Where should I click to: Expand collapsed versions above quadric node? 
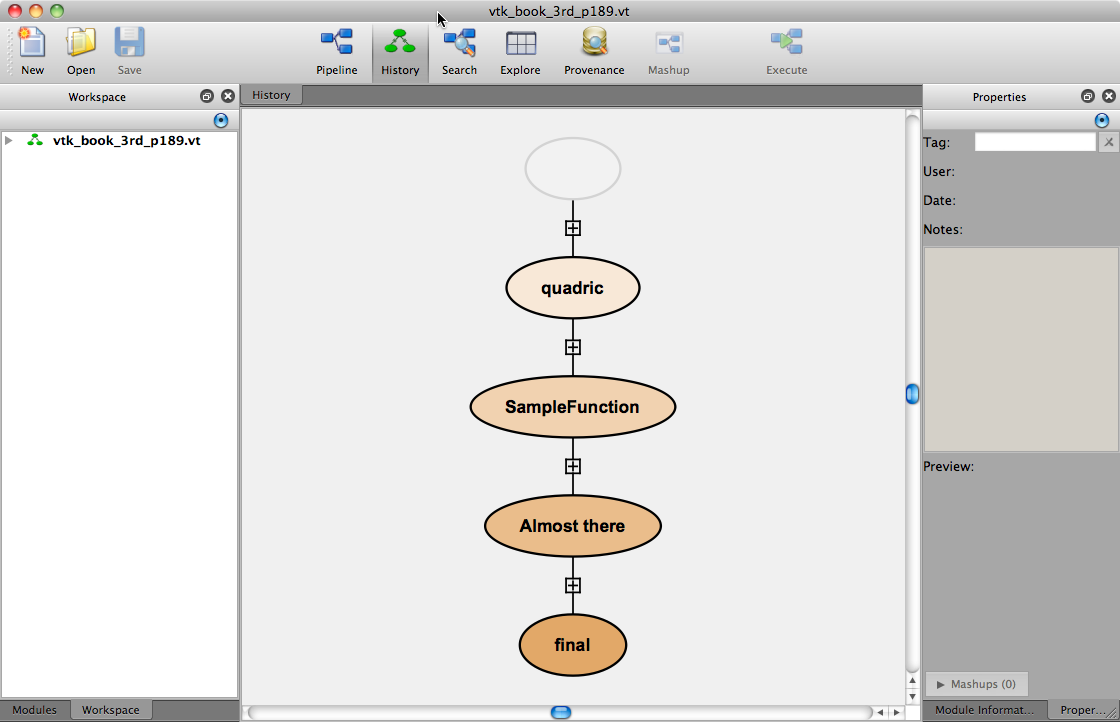pyautogui.click(x=573, y=228)
